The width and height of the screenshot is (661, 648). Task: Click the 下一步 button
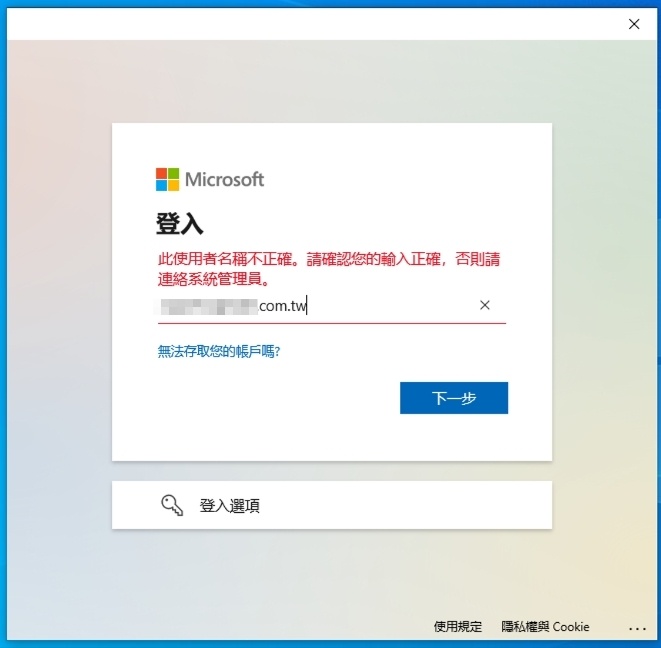tap(454, 398)
